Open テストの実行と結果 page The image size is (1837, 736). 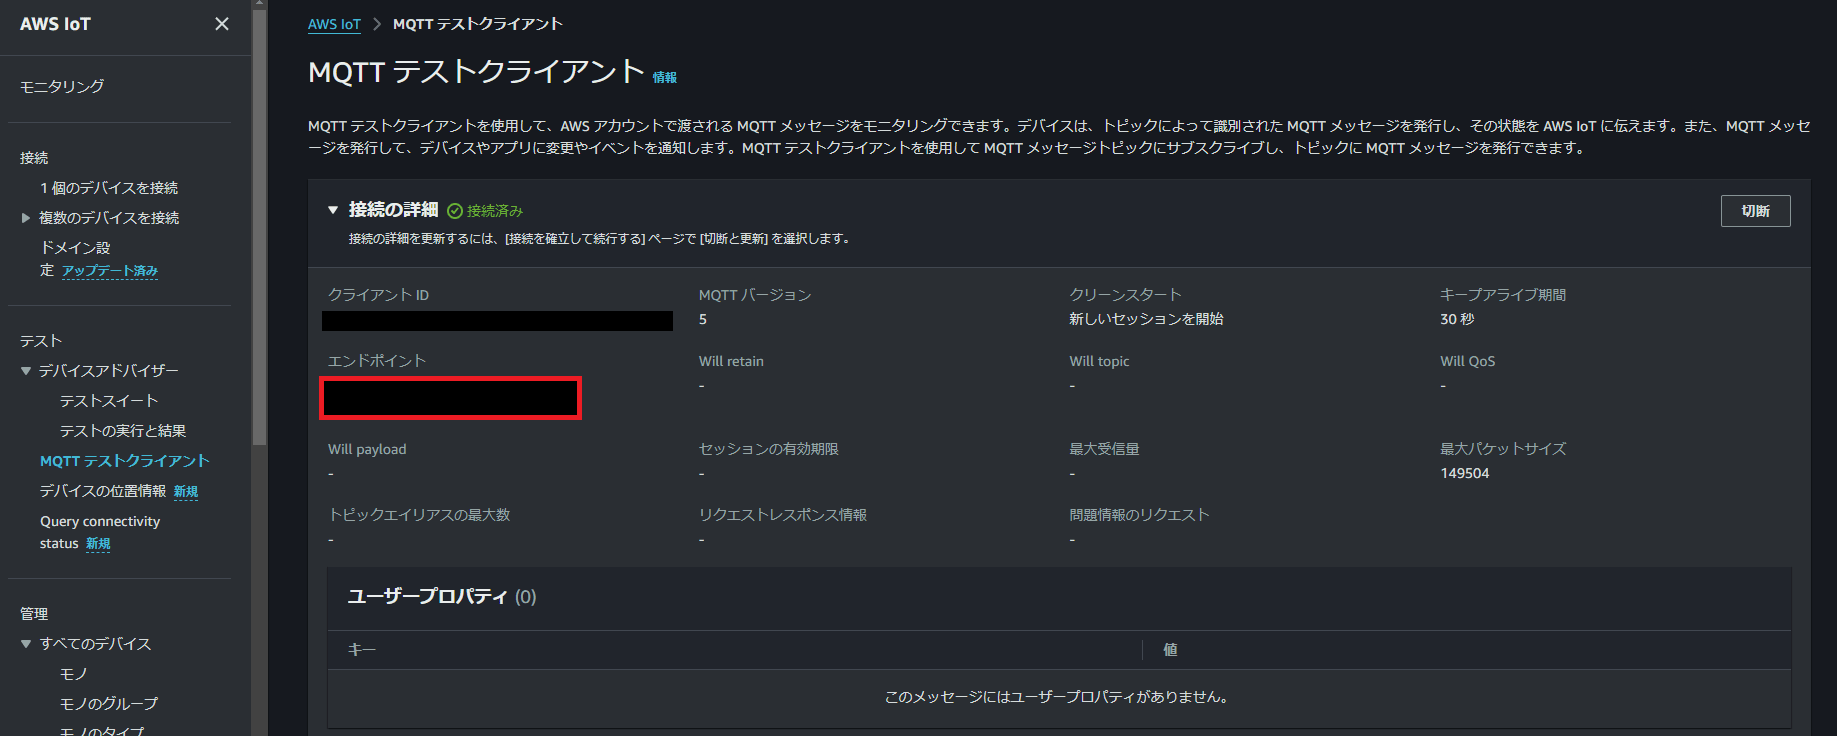tap(123, 431)
